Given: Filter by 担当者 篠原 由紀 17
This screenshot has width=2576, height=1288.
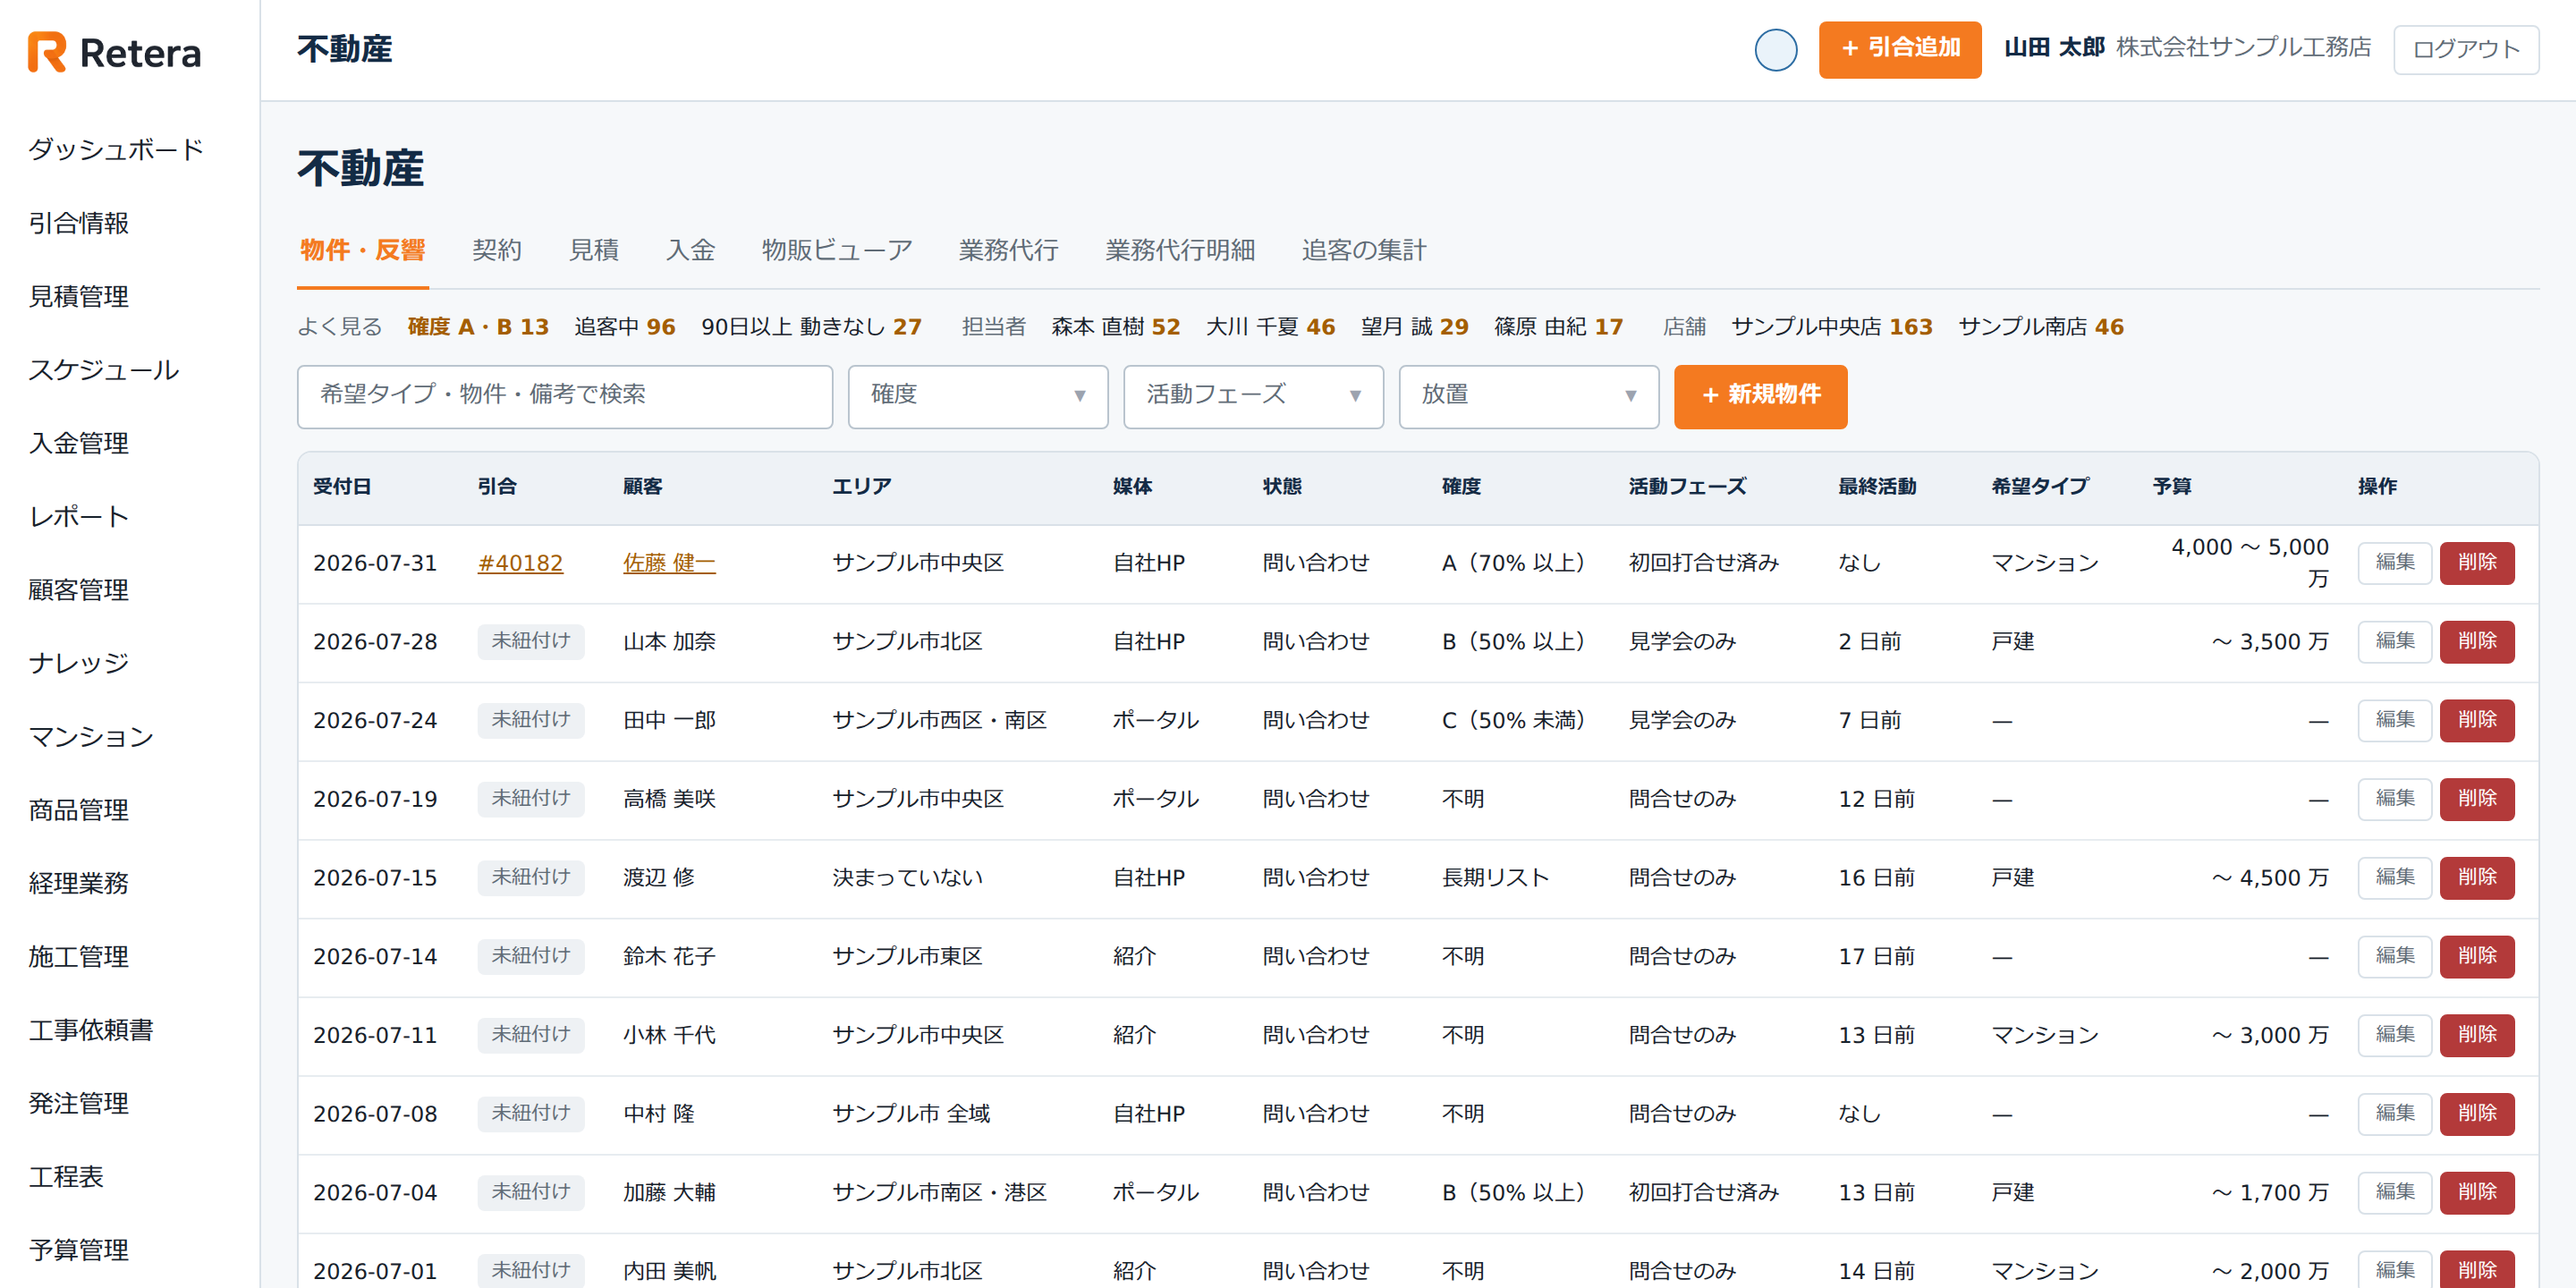Looking at the screenshot, I should pyautogui.click(x=1558, y=327).
